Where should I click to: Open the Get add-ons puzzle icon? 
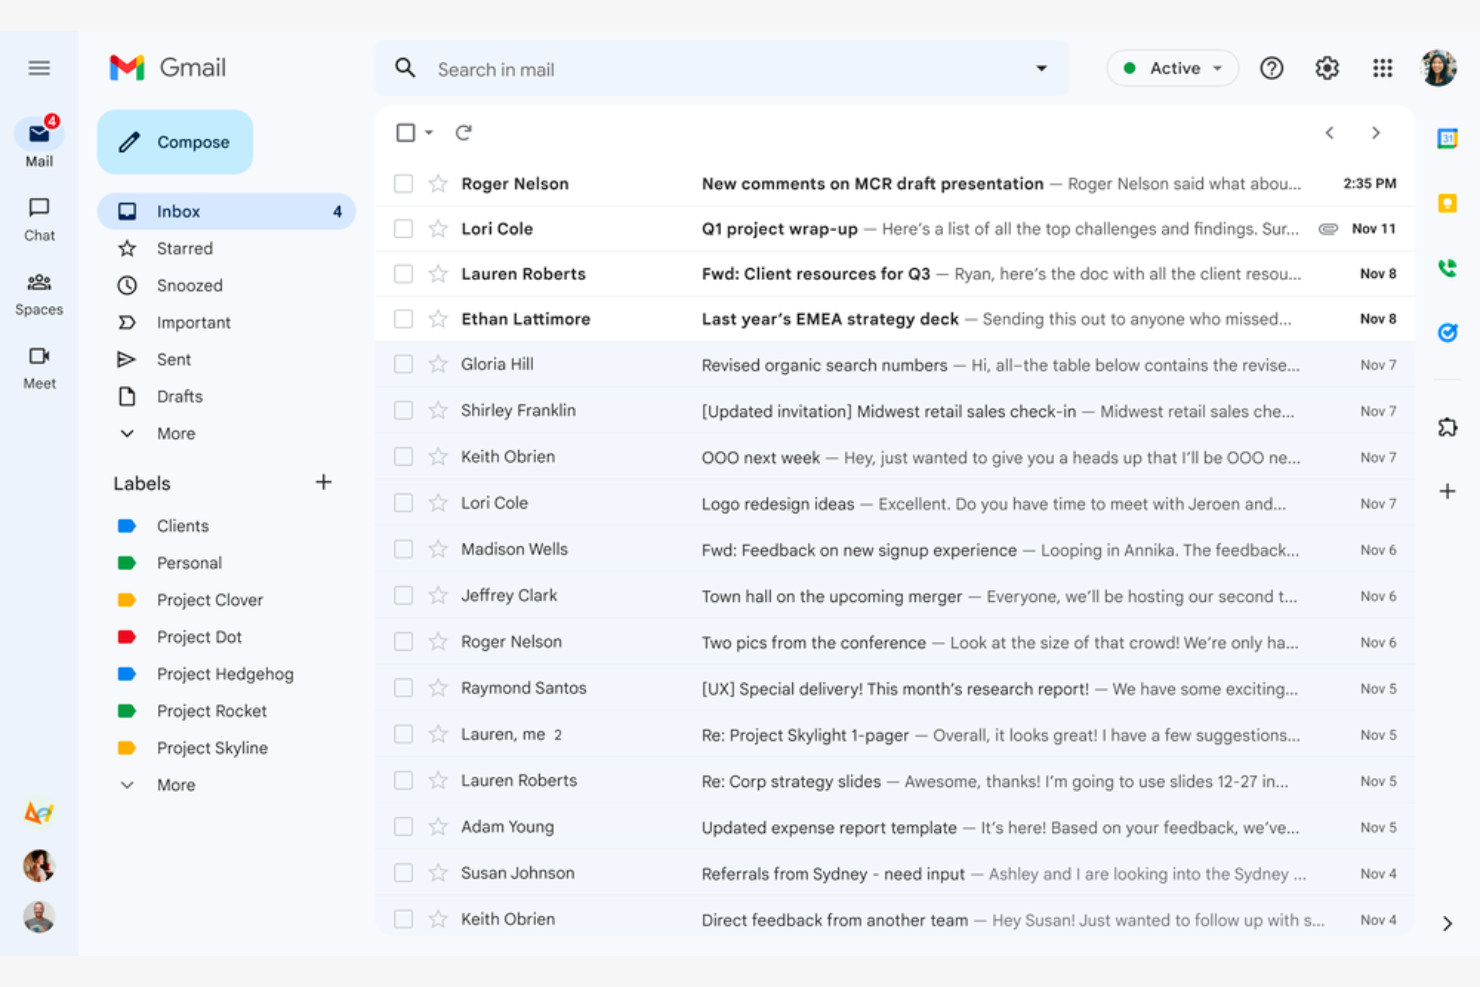pos(1447,428)
